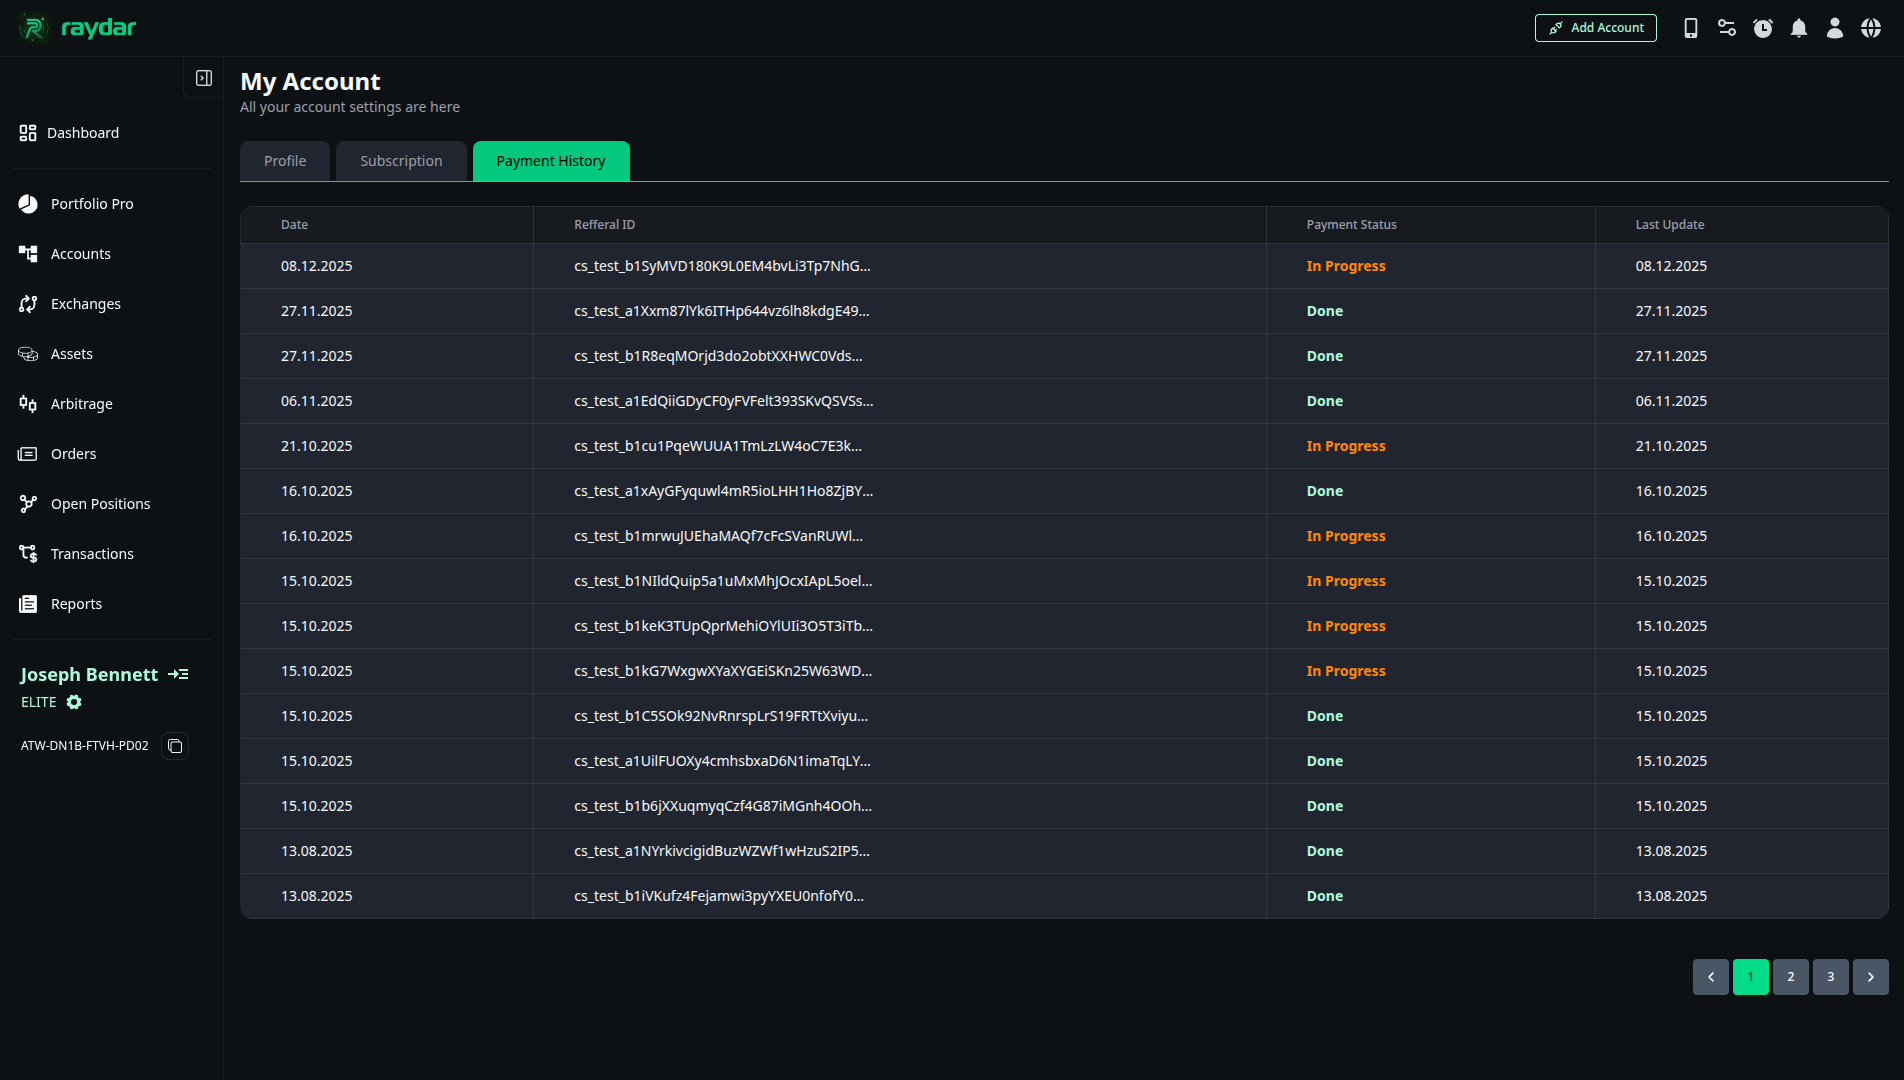The width and height of the screenshot is (1904, 1080).
Task: Open the Exchanges section
Action: tap(85, 303)
